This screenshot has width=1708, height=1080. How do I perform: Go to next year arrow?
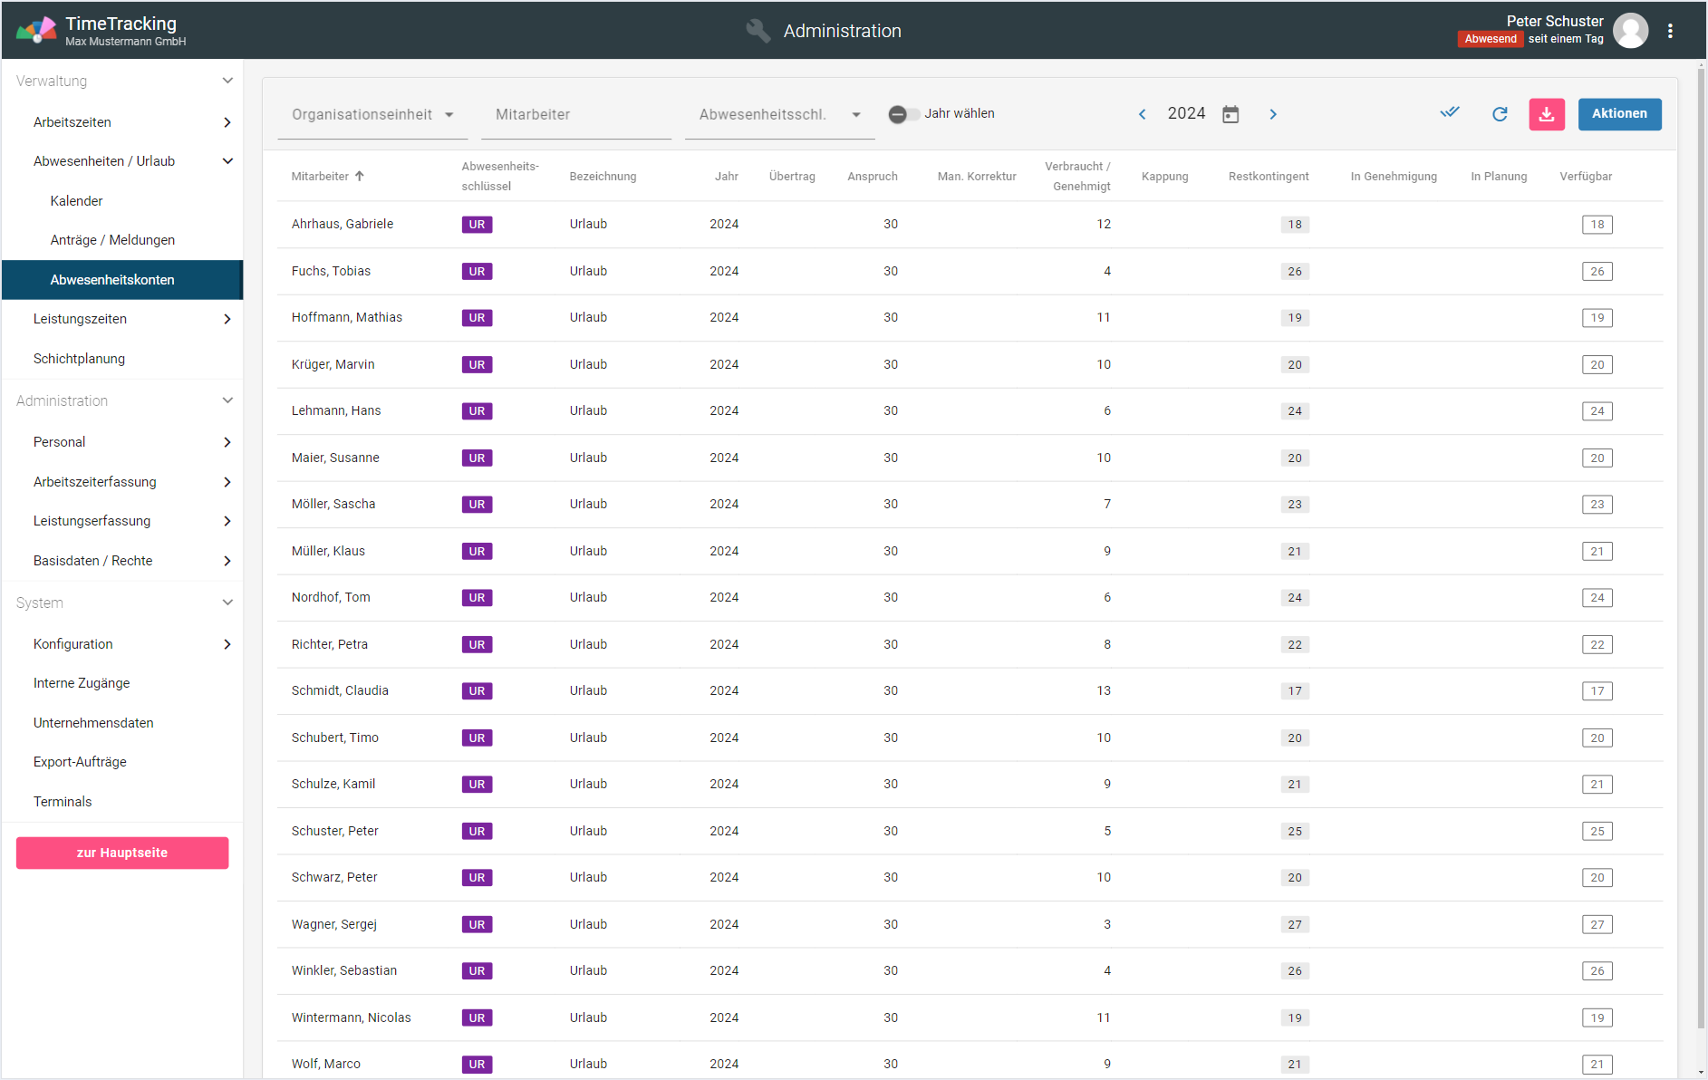pos(1273,114)
